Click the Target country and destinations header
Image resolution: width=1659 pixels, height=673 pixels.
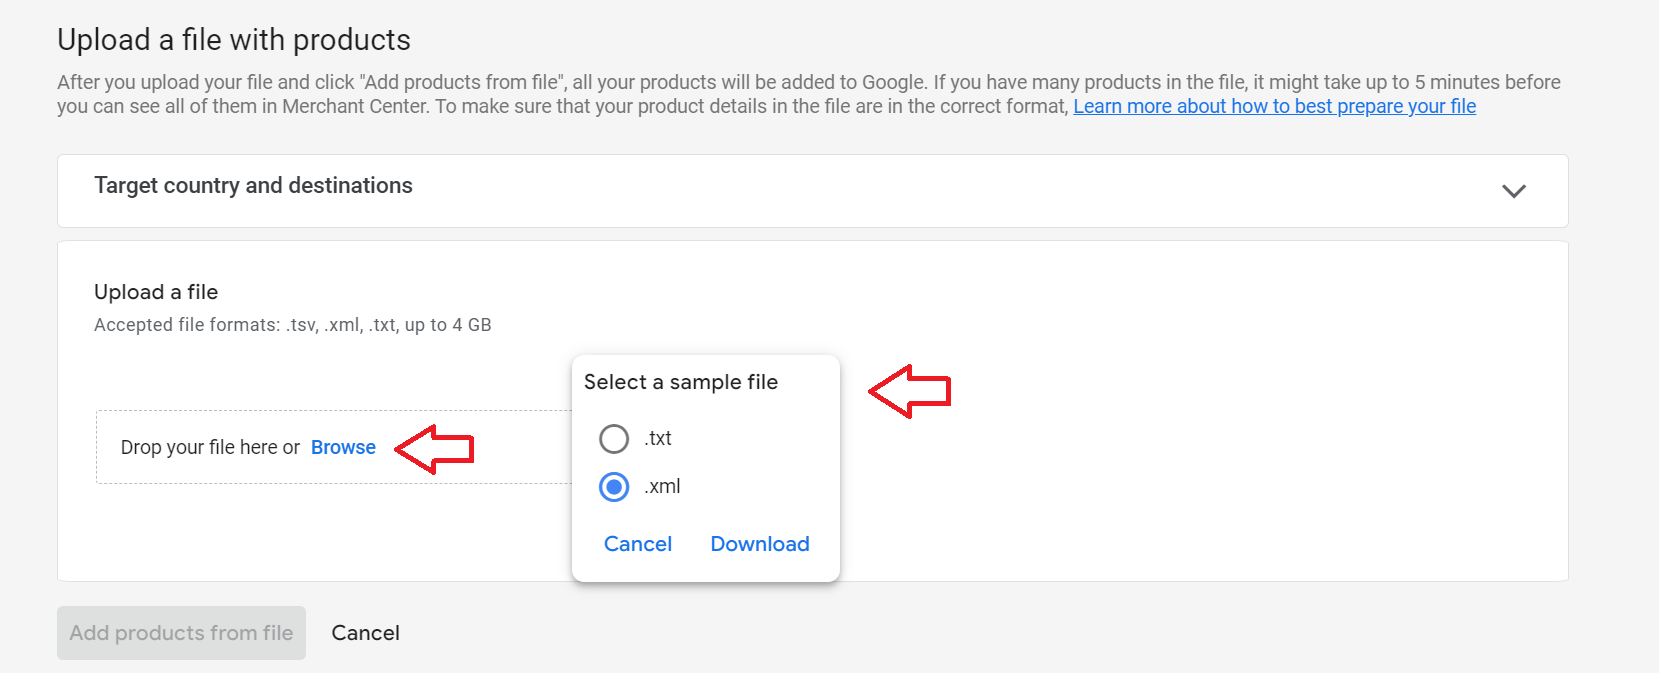coord(812,191)
